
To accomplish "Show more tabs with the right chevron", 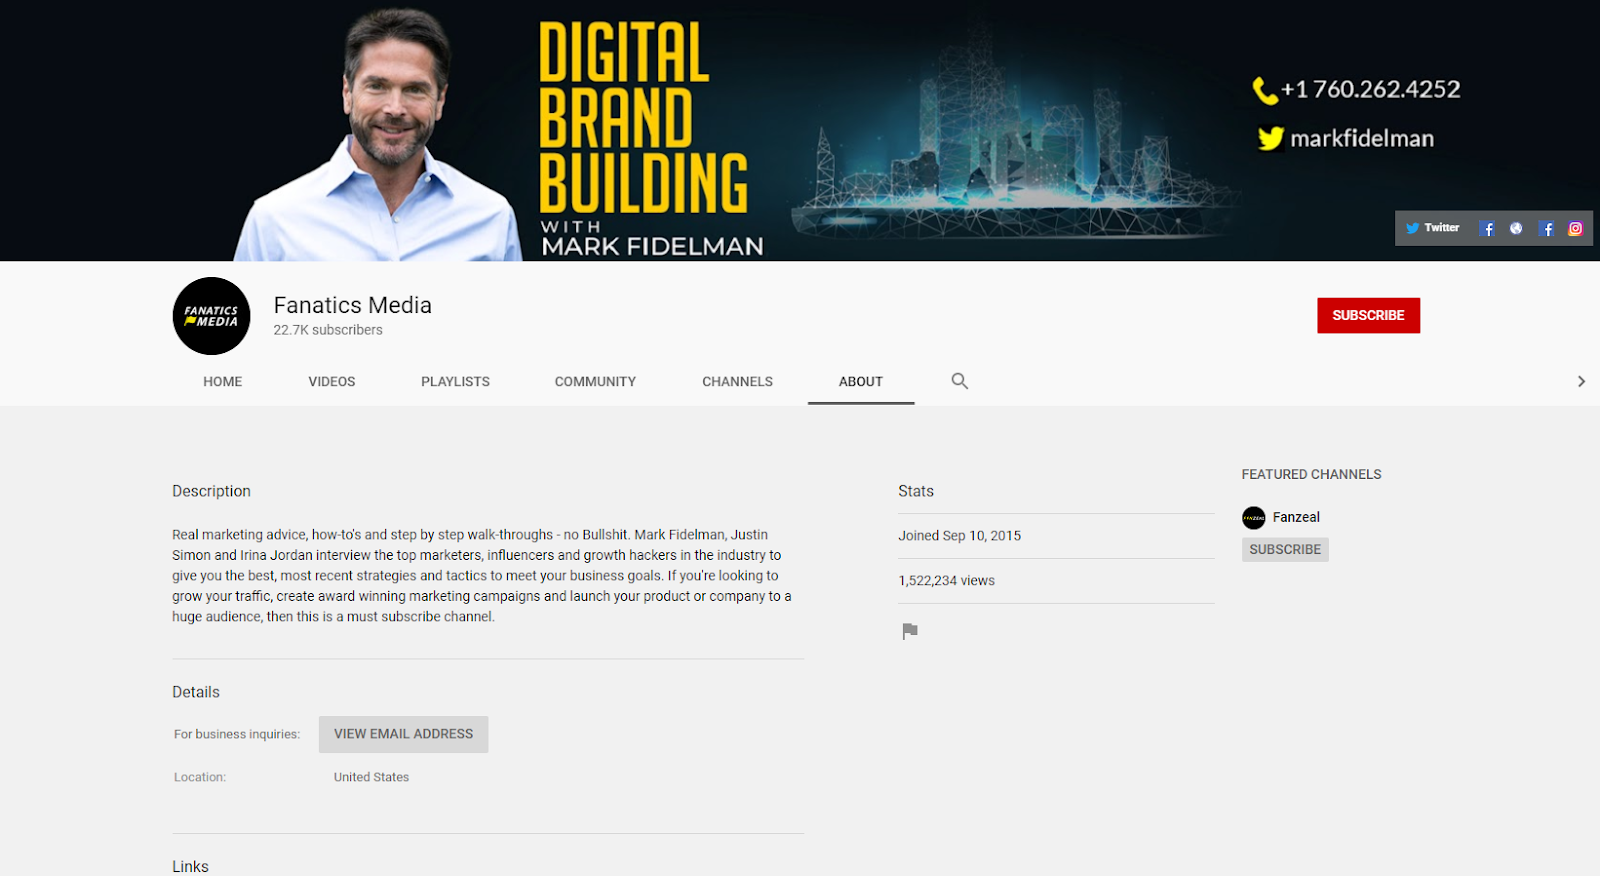I will click(x=1581, y=381).
